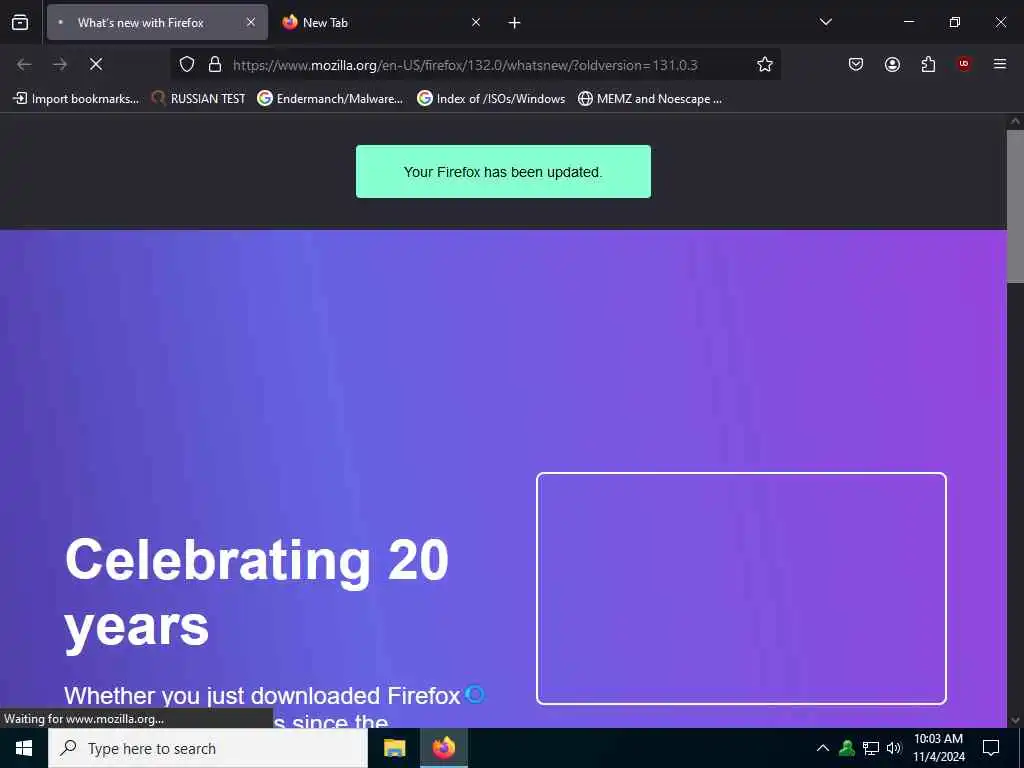Open the Action Center notifications icon
1024x768 pixels.
tap(991, 748)
